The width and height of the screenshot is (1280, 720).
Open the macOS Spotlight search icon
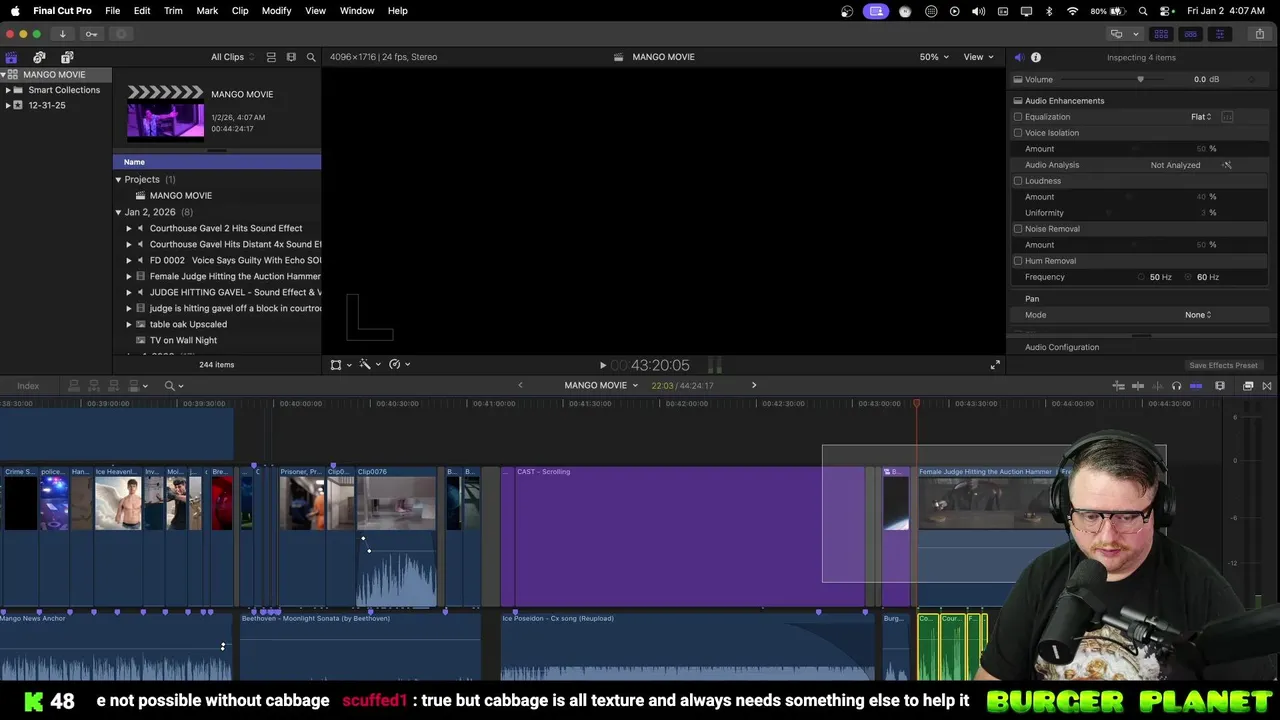click(x=1143, y=11)
